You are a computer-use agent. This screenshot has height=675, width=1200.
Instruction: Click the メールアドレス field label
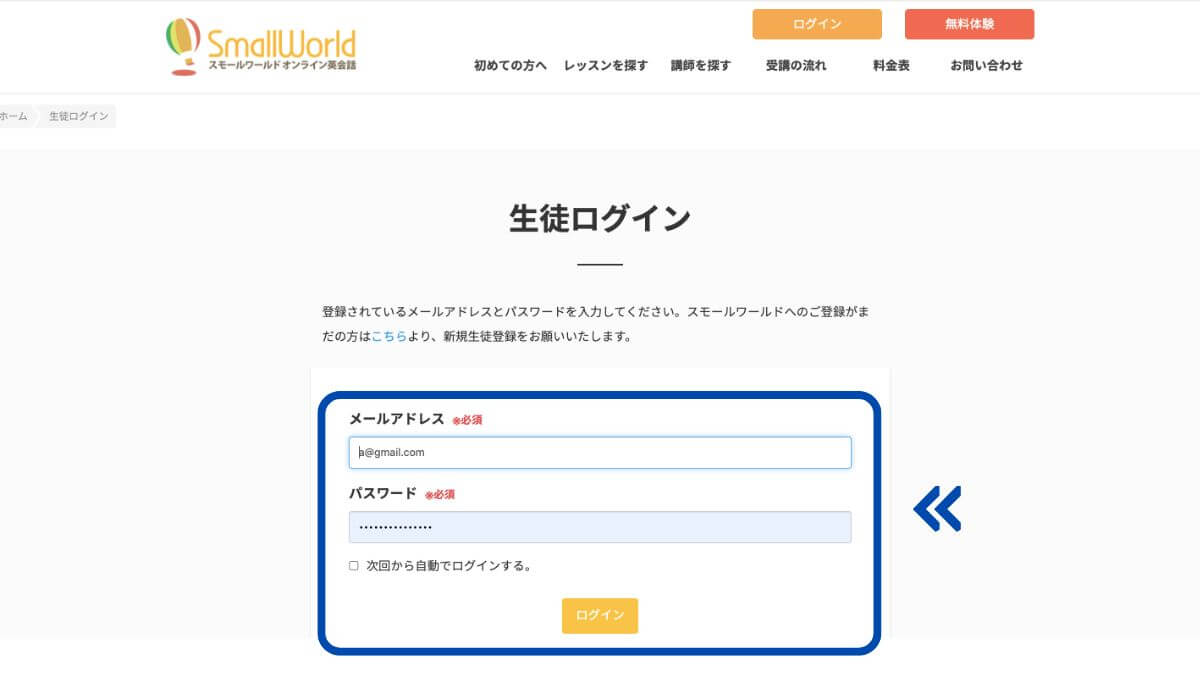396,419
